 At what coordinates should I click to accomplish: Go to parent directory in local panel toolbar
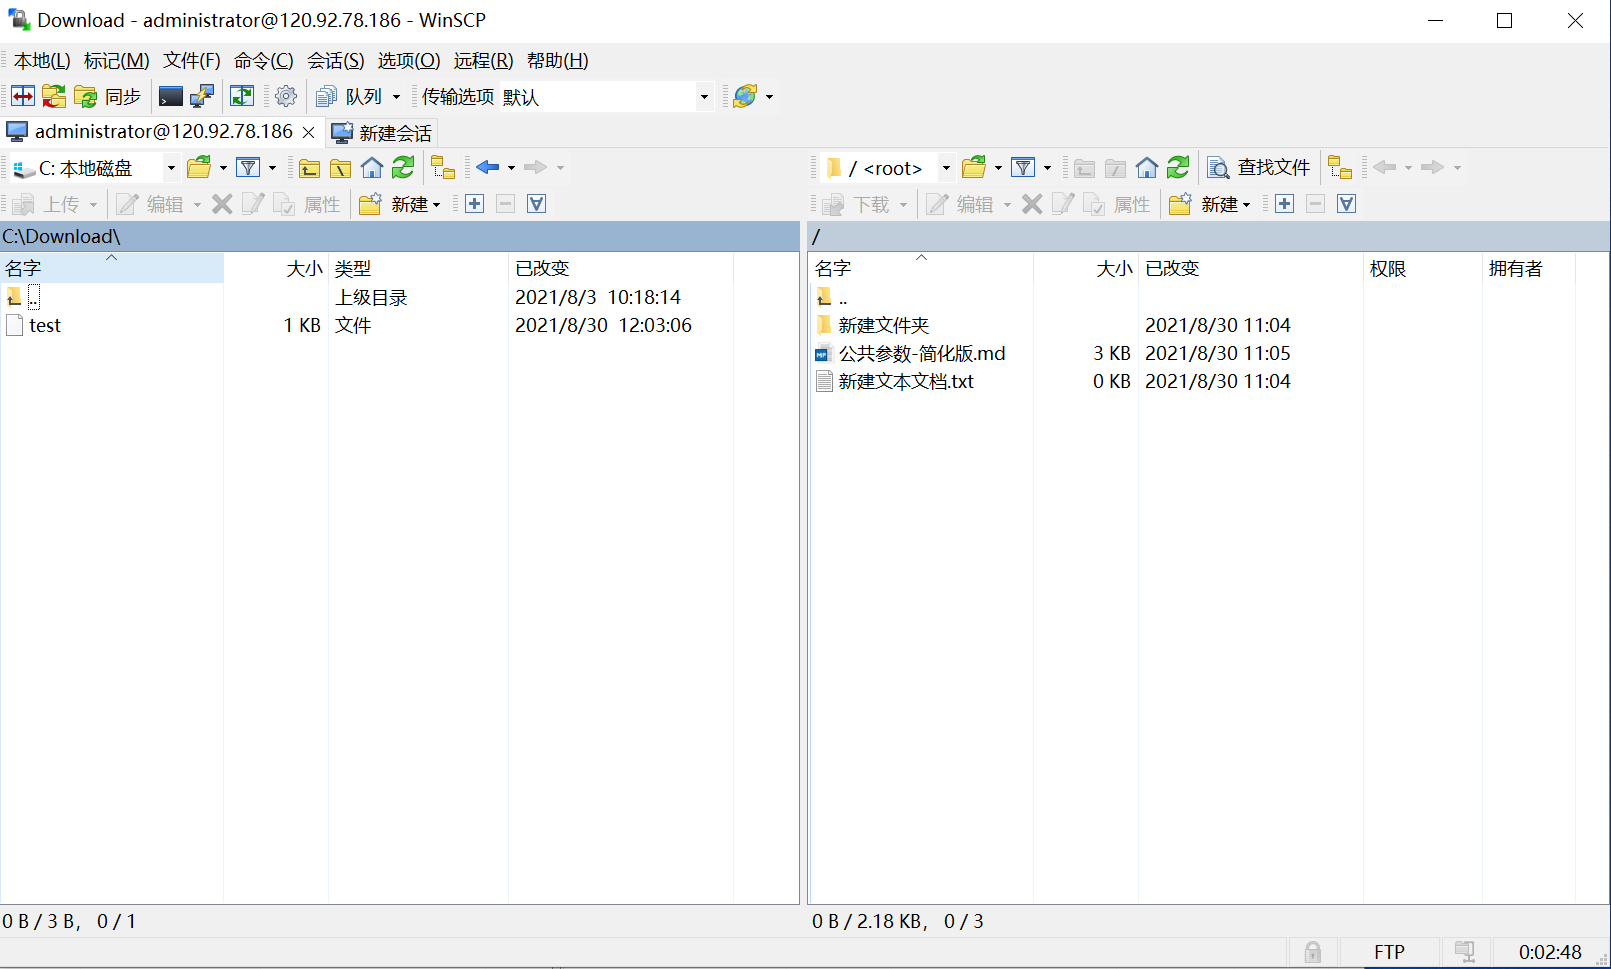tap(310, 168)
